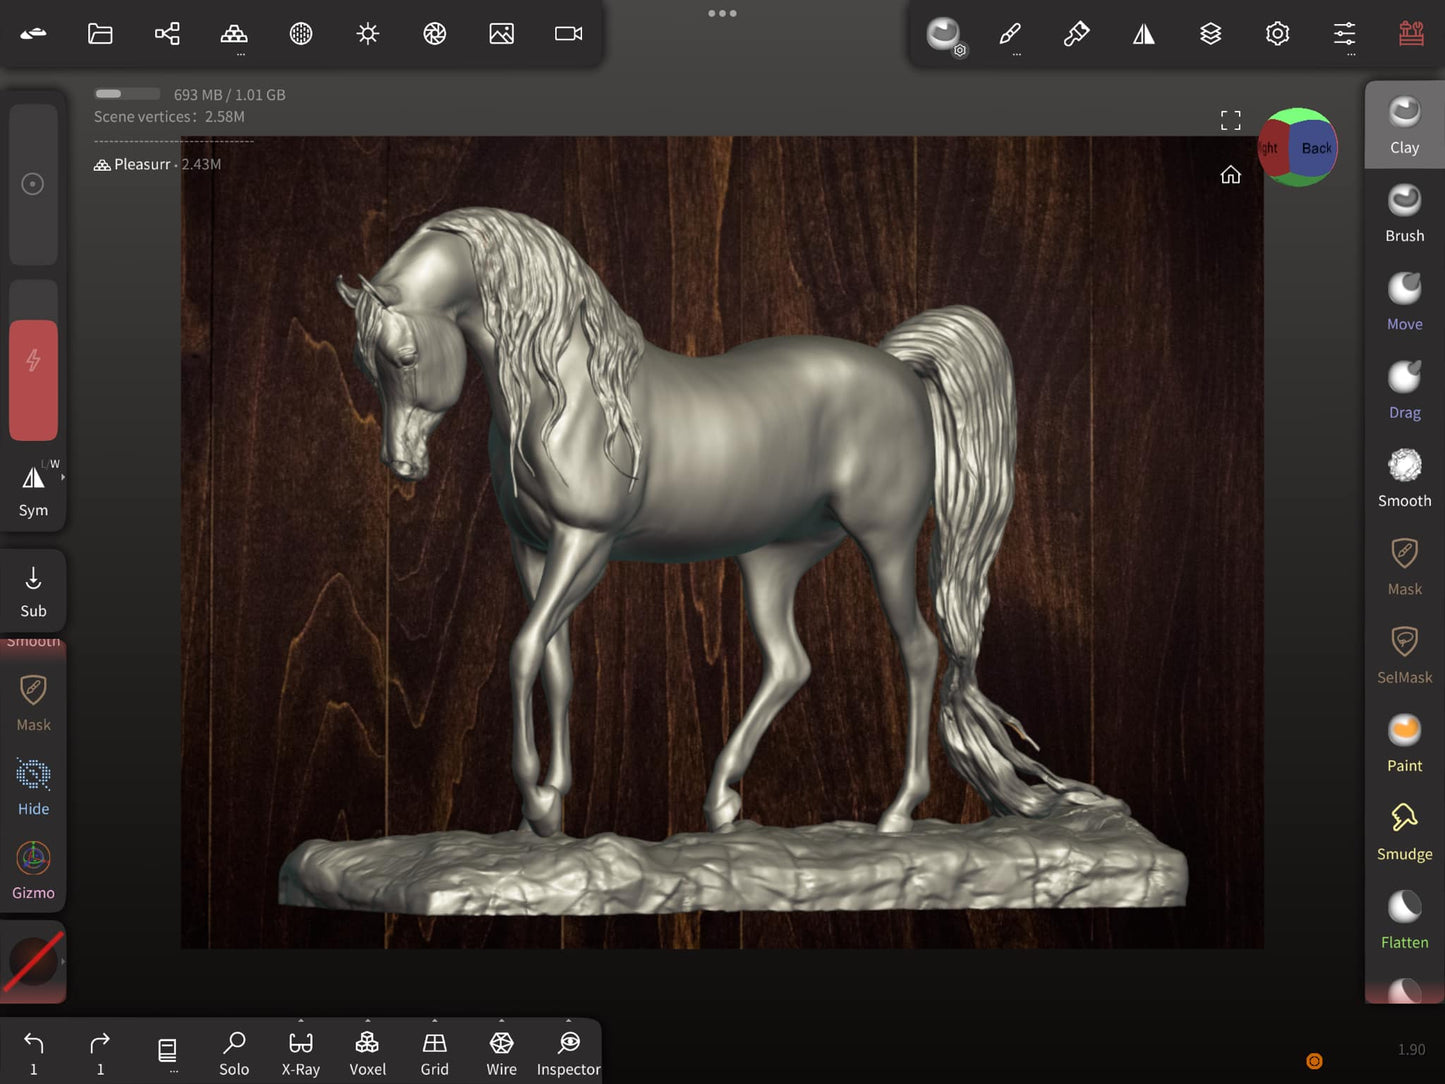The image size is (1445, 1084).
Task: Open the Lighting sun menu
Action: 368,34
